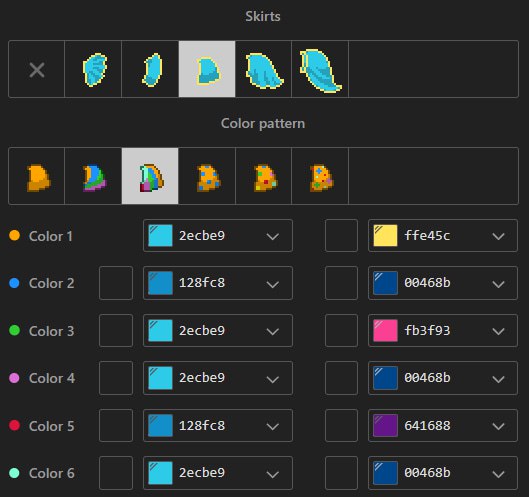Pick the longest fifth skirt style

click(320, 69)
